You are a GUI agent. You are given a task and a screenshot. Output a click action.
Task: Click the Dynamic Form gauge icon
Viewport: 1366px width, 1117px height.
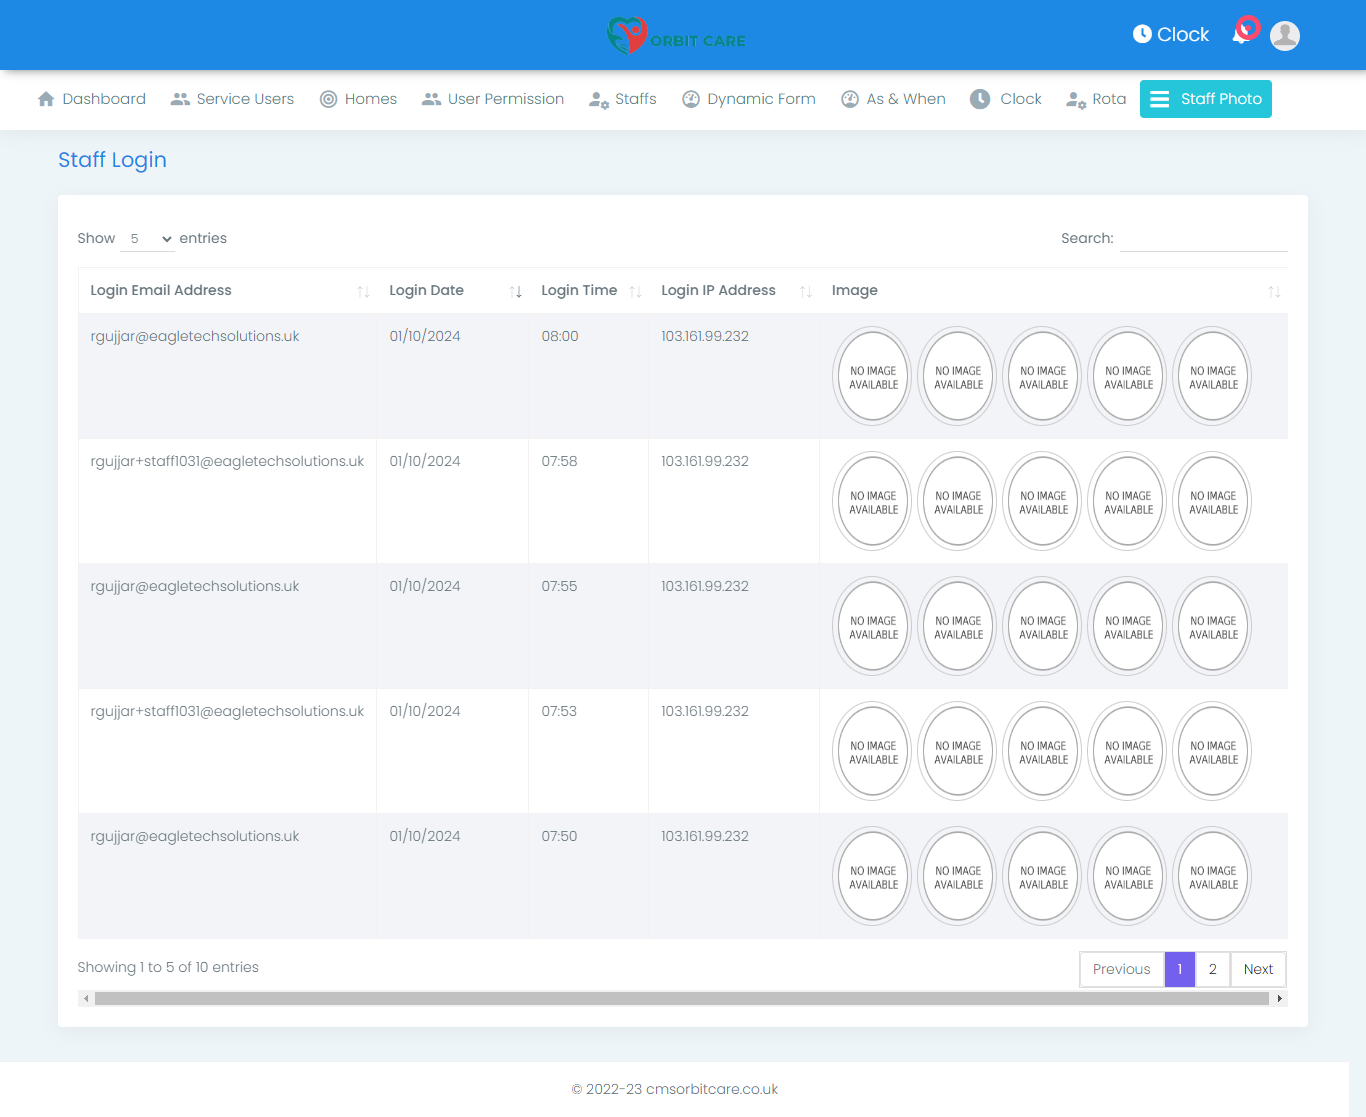coord(690,99)
